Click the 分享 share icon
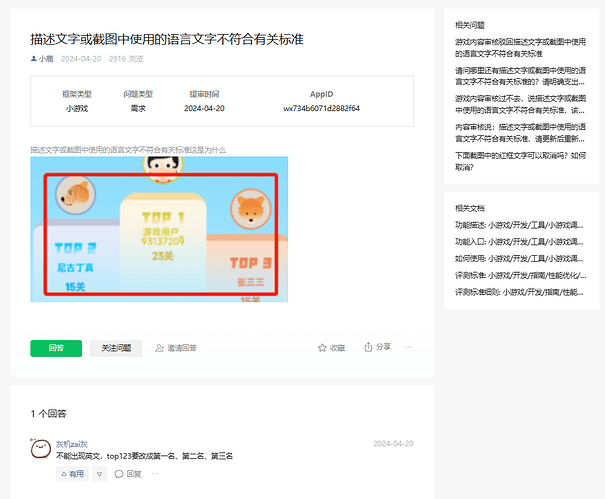Screen dimensions: 605x499 (368, 347)
